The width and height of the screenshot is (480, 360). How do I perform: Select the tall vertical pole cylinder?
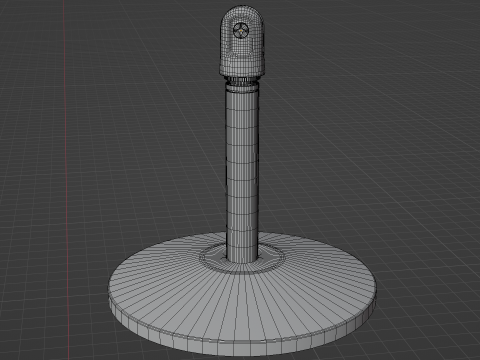point(242,173)
